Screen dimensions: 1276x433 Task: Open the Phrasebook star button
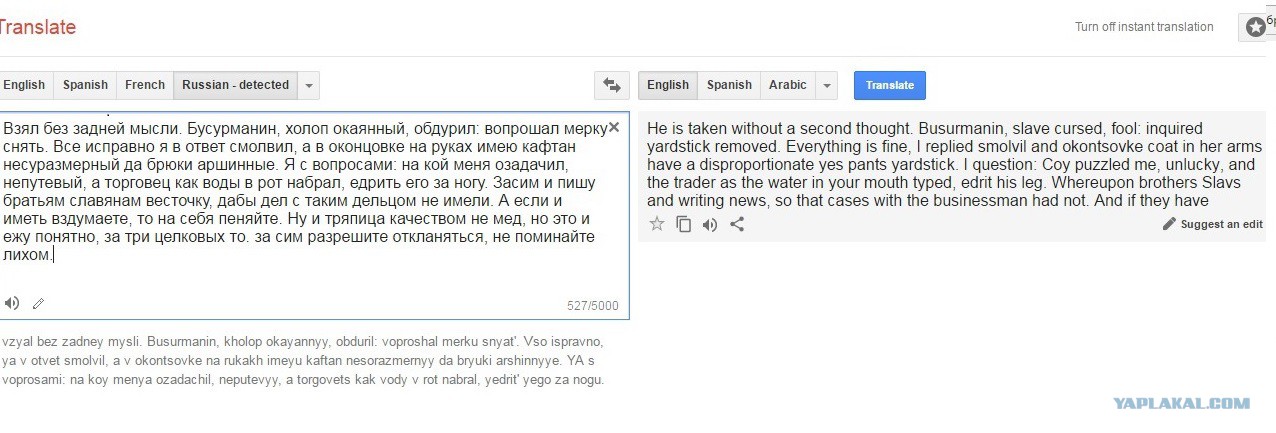tap(1256, 27)
